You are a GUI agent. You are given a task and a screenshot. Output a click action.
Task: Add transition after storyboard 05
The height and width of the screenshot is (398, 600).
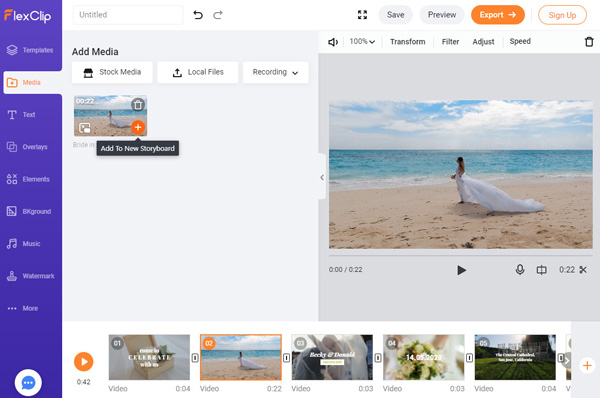[x=561, y=358]
